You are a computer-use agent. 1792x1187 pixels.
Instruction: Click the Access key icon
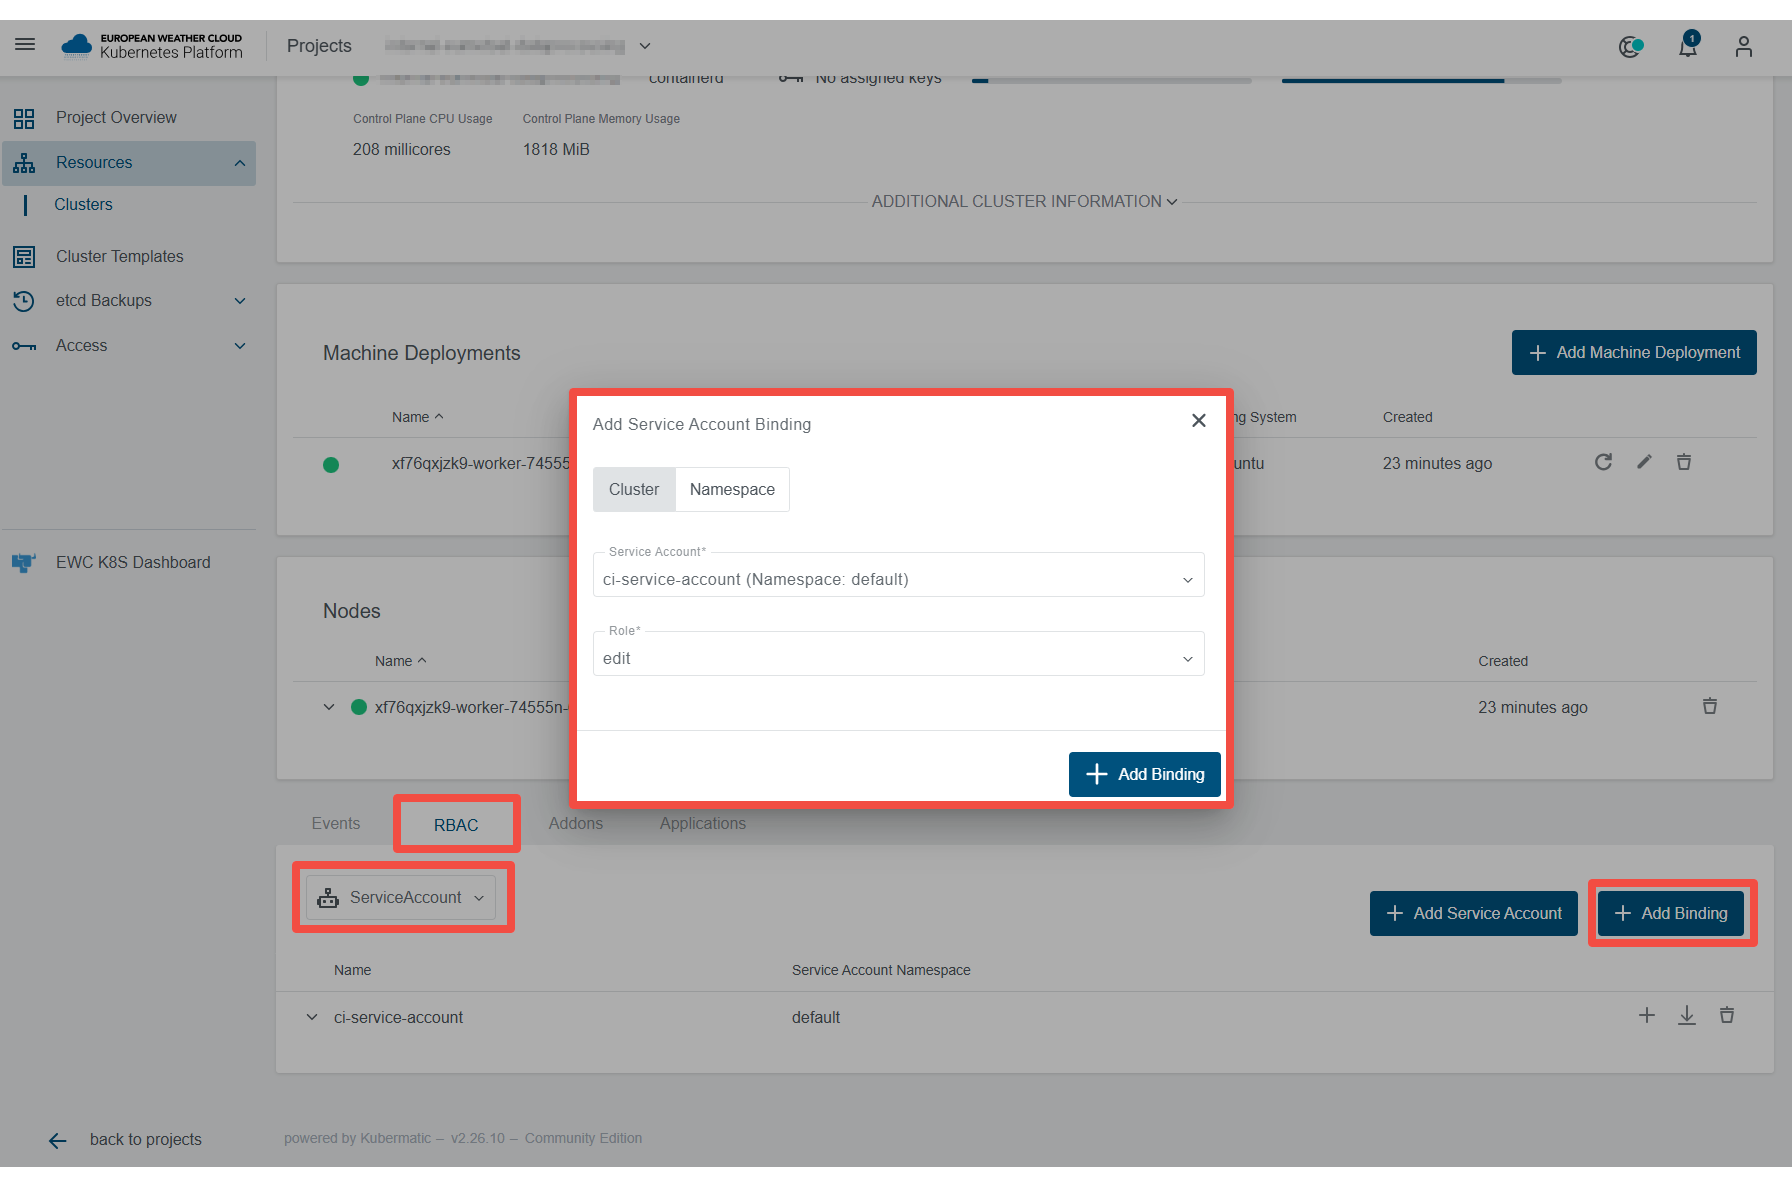point(24,346)
